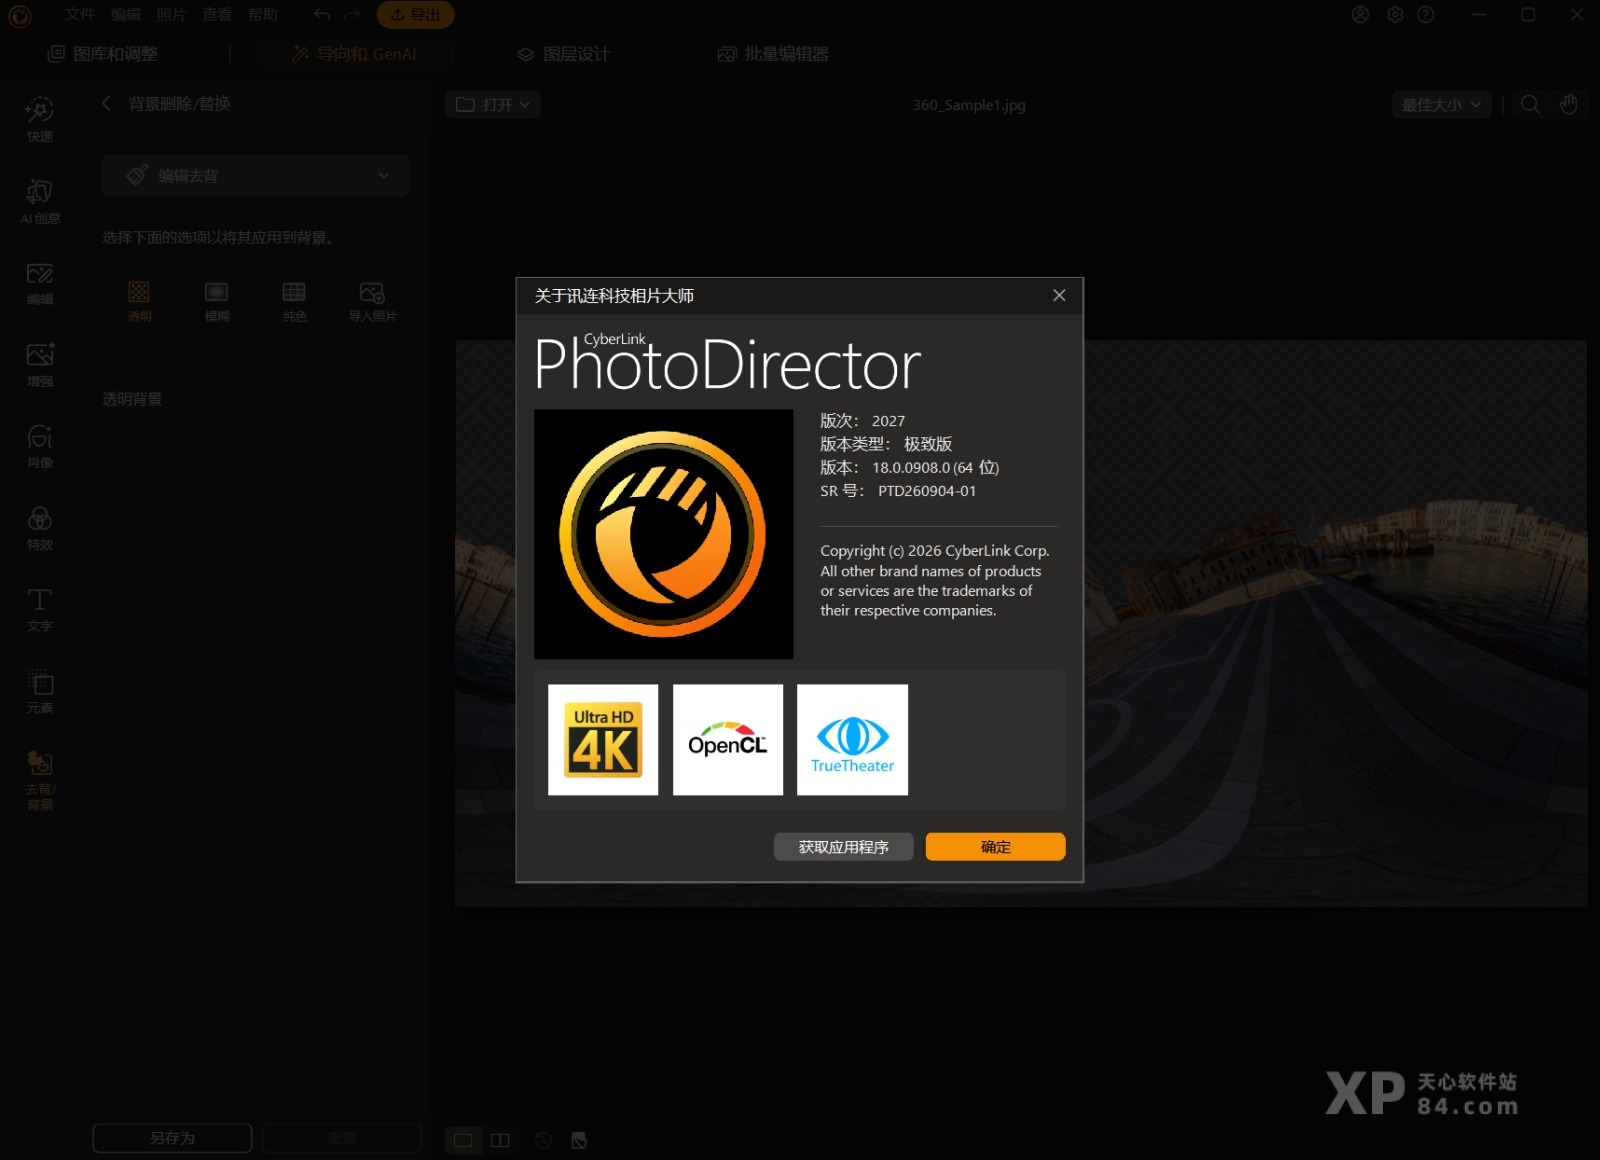The height and width of the screenshot is (1160, 1600).
Task: Switch to split compare view icon
Action: click(x=501, y=1140)
